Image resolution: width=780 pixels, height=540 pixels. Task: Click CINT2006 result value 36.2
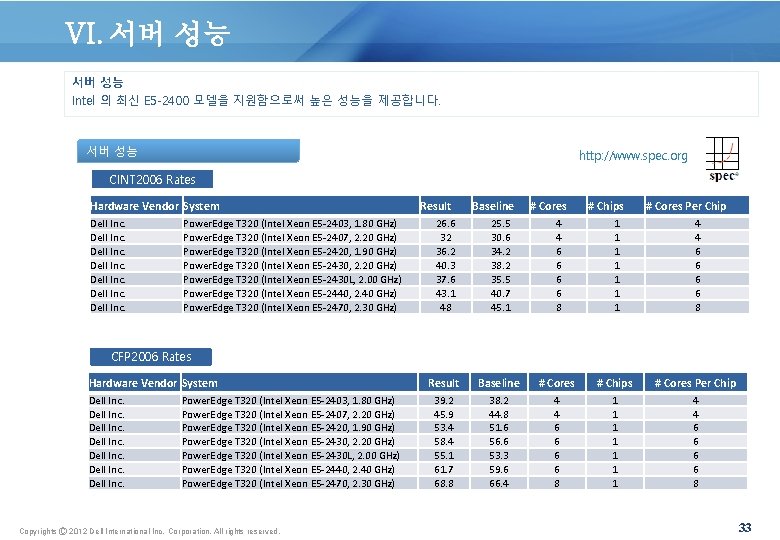coord(446,252)
